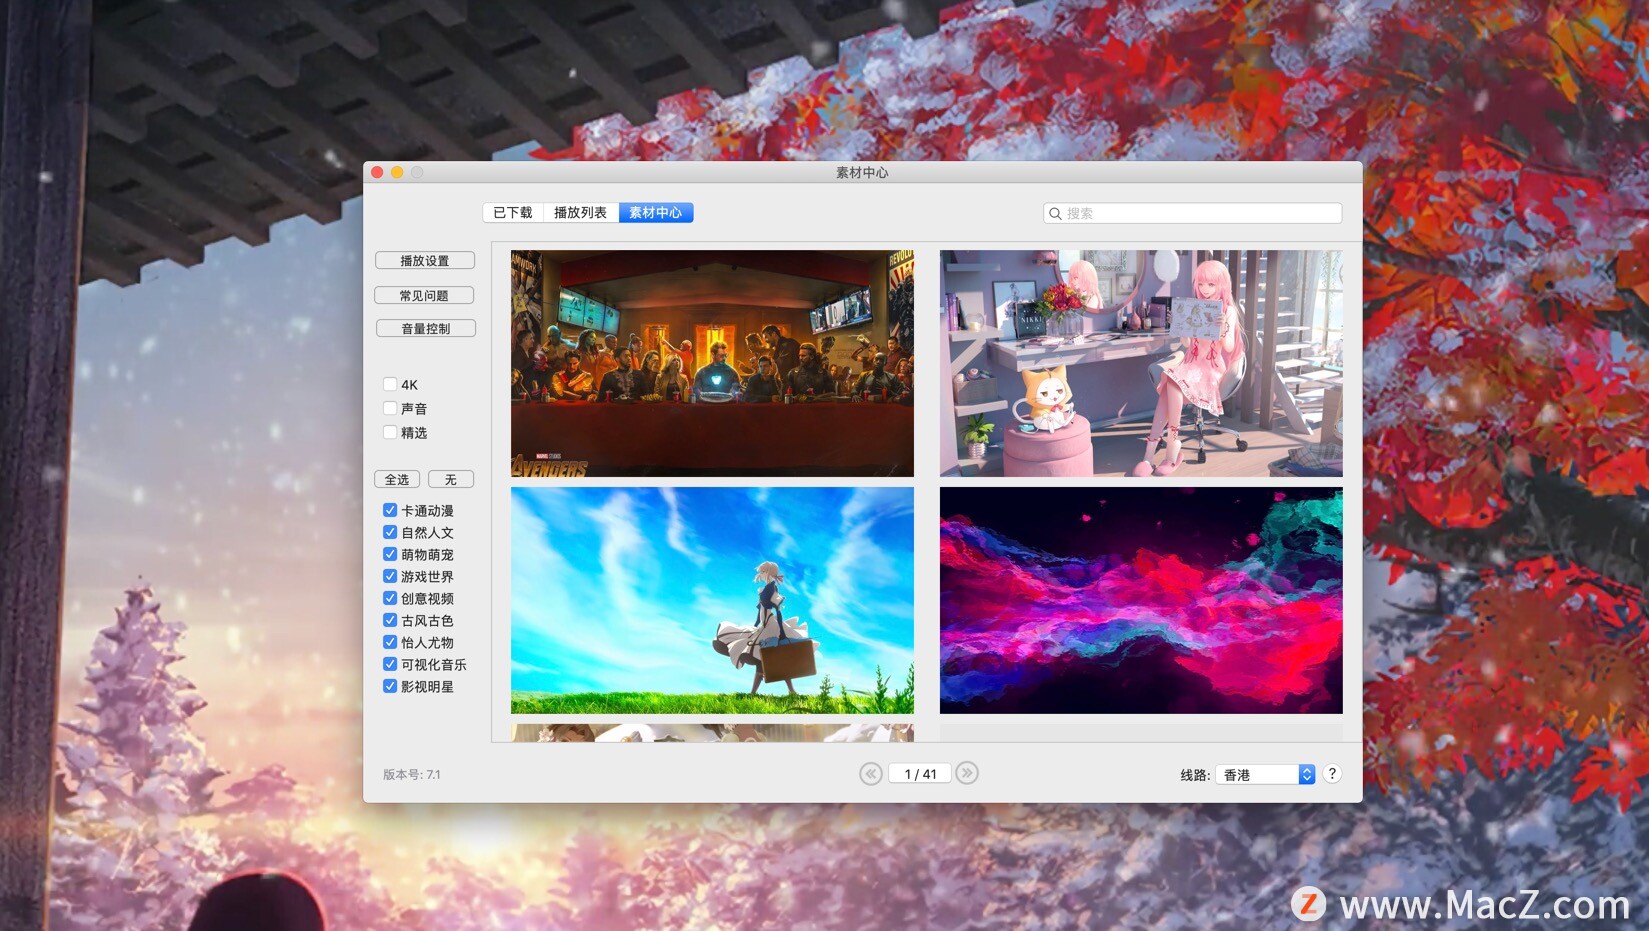Open 常见问题 button
1649x931 pixels.
(424, 296)
